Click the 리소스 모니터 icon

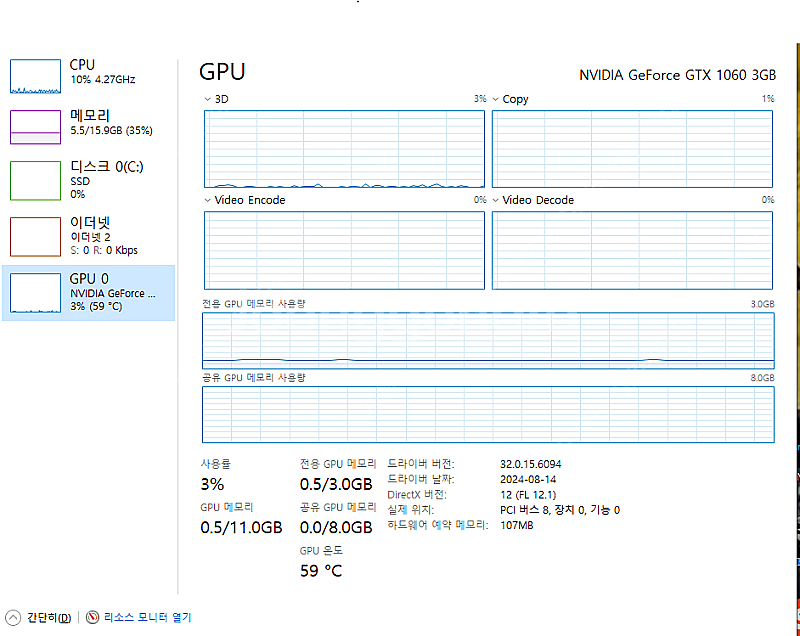[x=93, y=617]
